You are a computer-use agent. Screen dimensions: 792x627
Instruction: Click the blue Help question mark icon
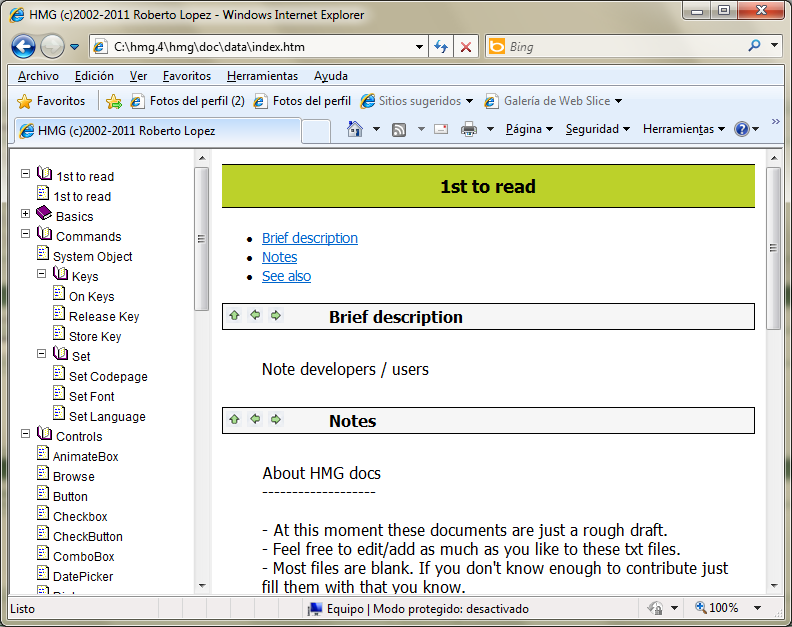(x=741, y=129)
